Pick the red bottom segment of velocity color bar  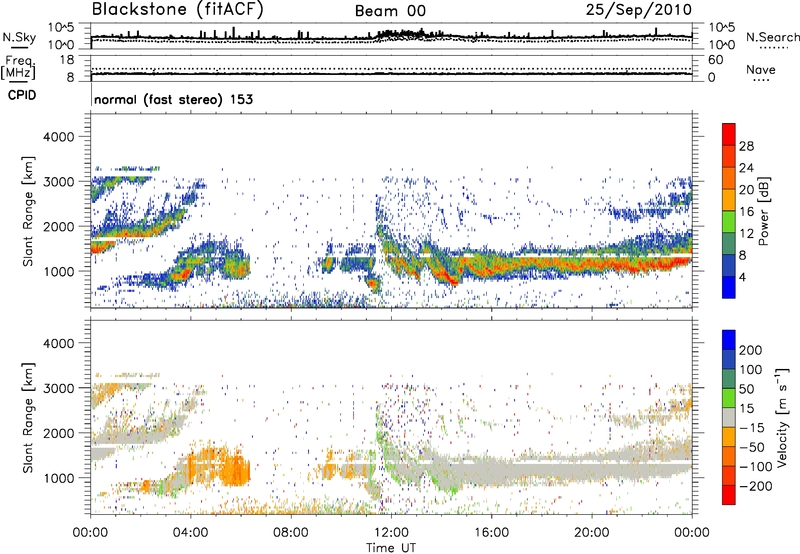coord(729,495)
